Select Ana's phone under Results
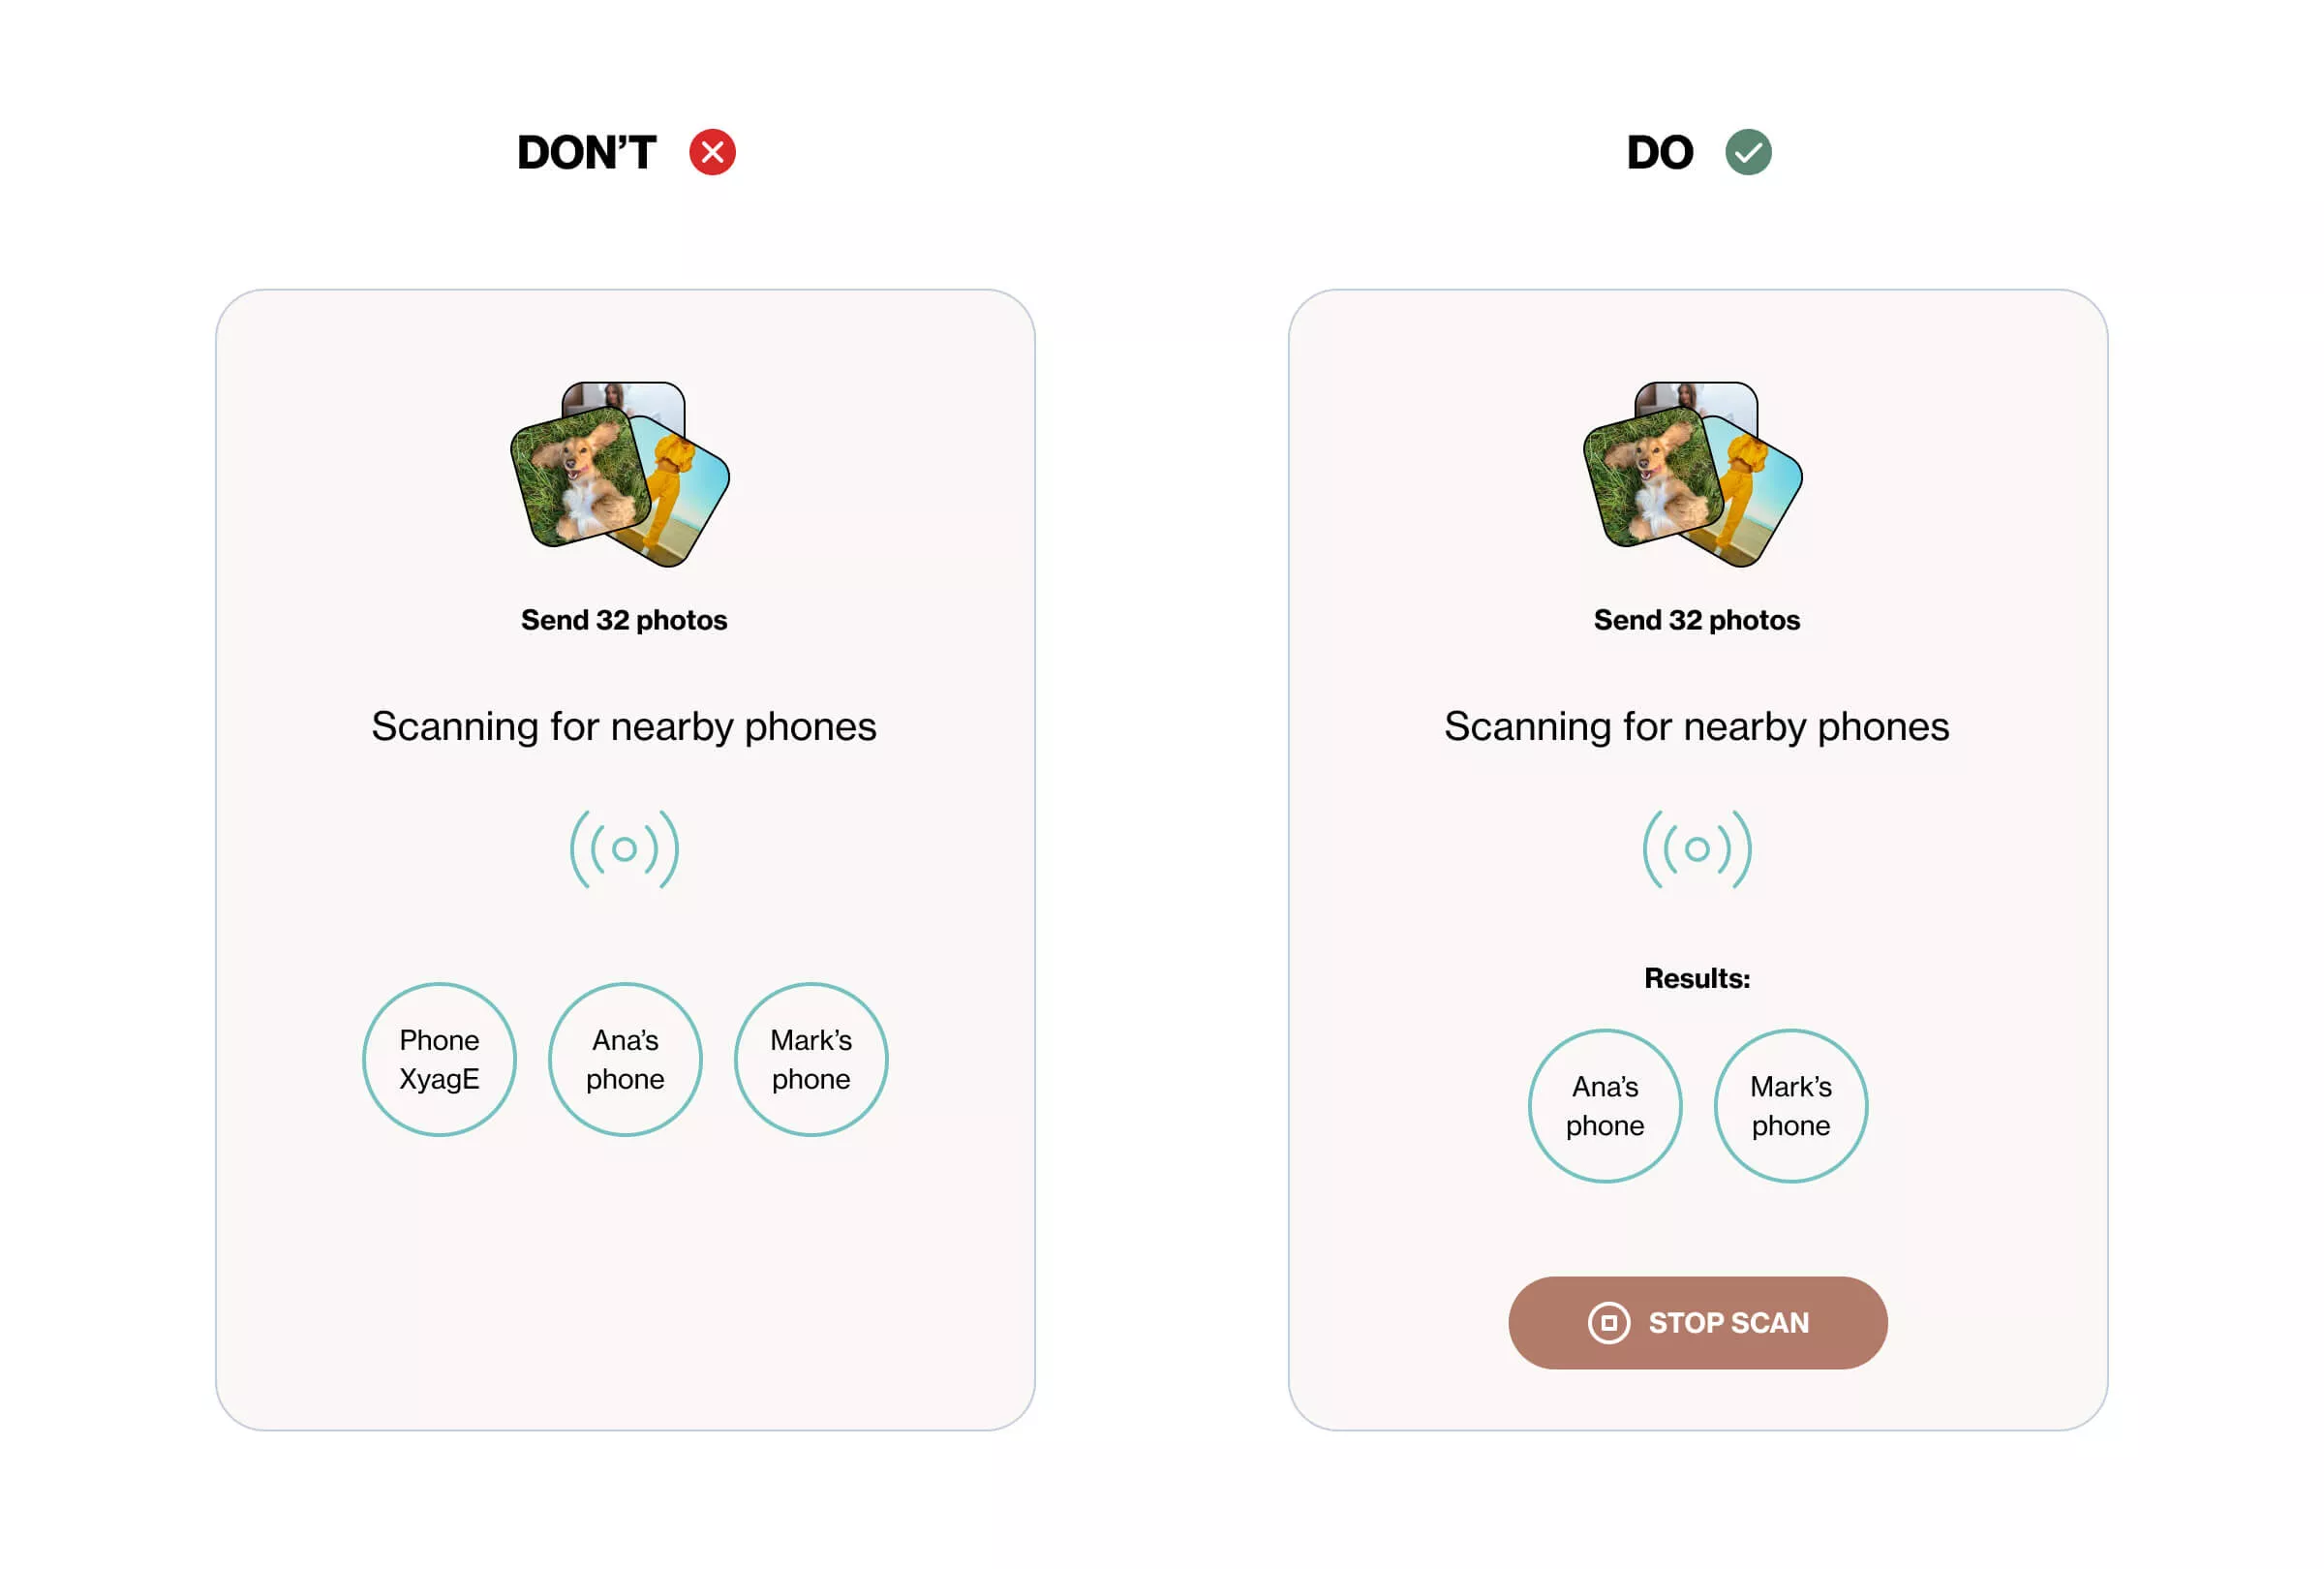2324x1569 pixels. (1605, 1106)
